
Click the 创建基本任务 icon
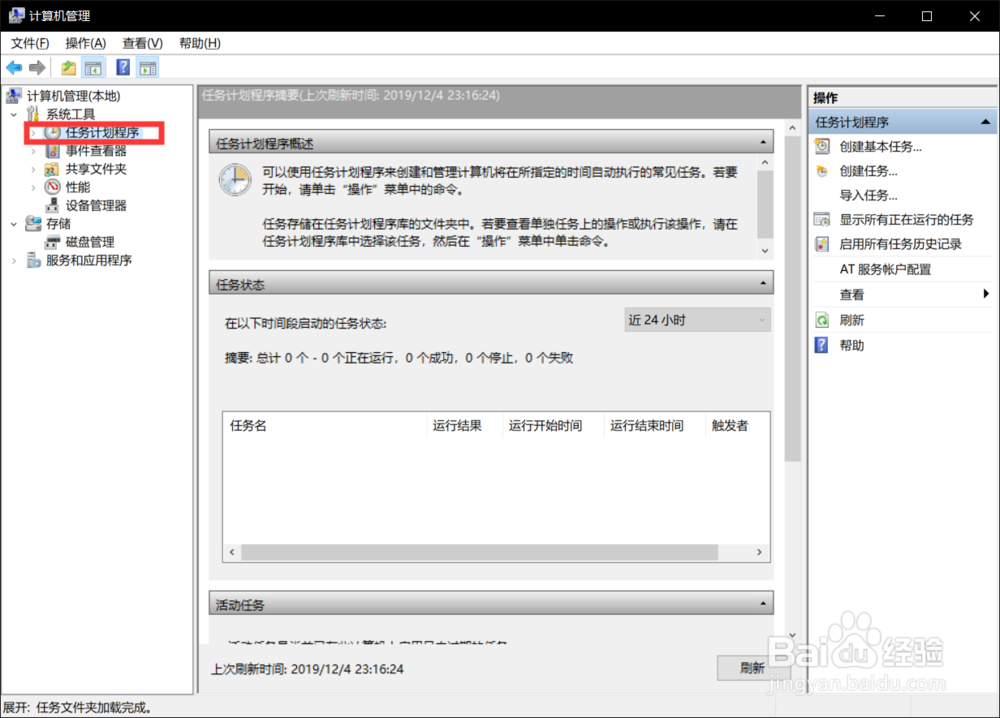pyautogui.click(x=823, y=147)
